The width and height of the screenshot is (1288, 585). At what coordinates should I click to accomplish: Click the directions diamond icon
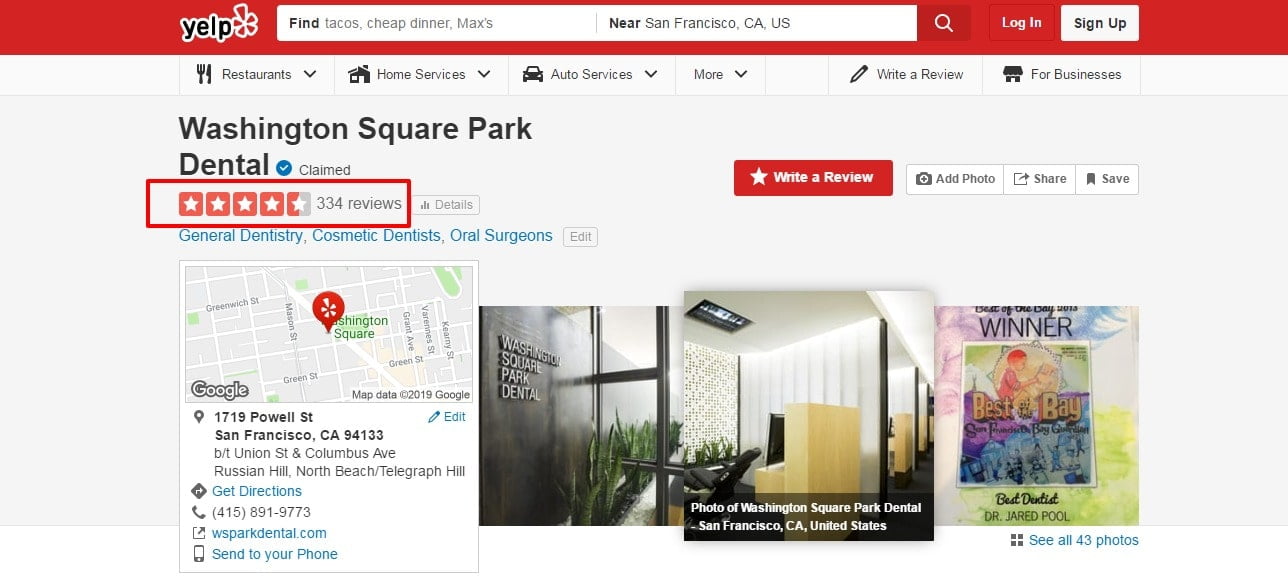coord(199,491)
